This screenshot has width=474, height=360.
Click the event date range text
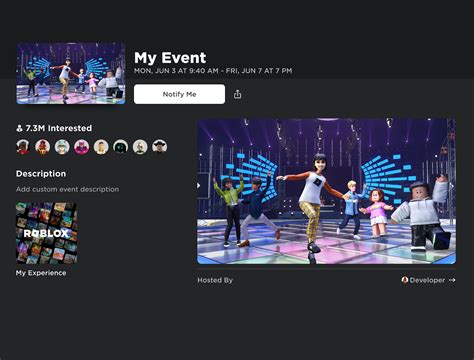(213, 71)
